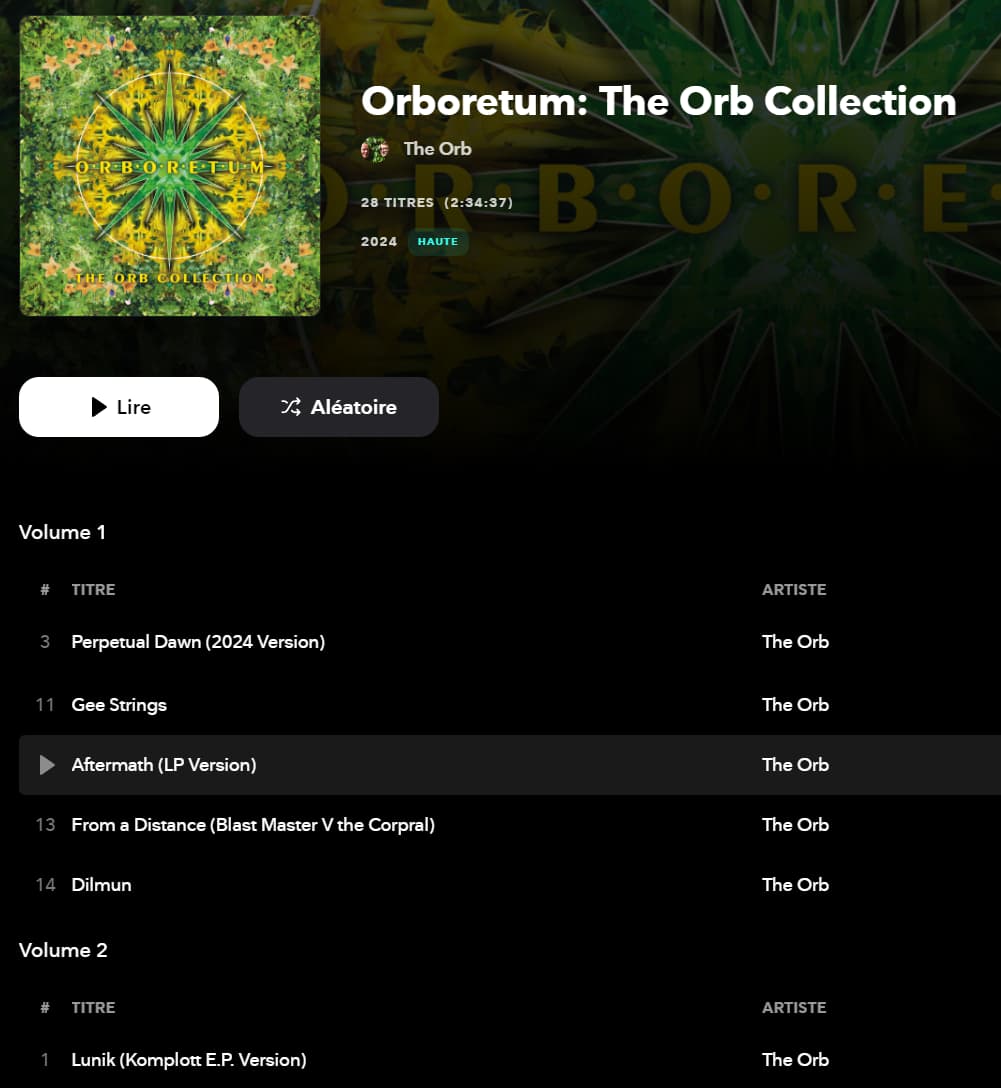Click the Volume 2 section heading
The width and height of the screenshot is (1001, 1088).
(x=63, y=950)
